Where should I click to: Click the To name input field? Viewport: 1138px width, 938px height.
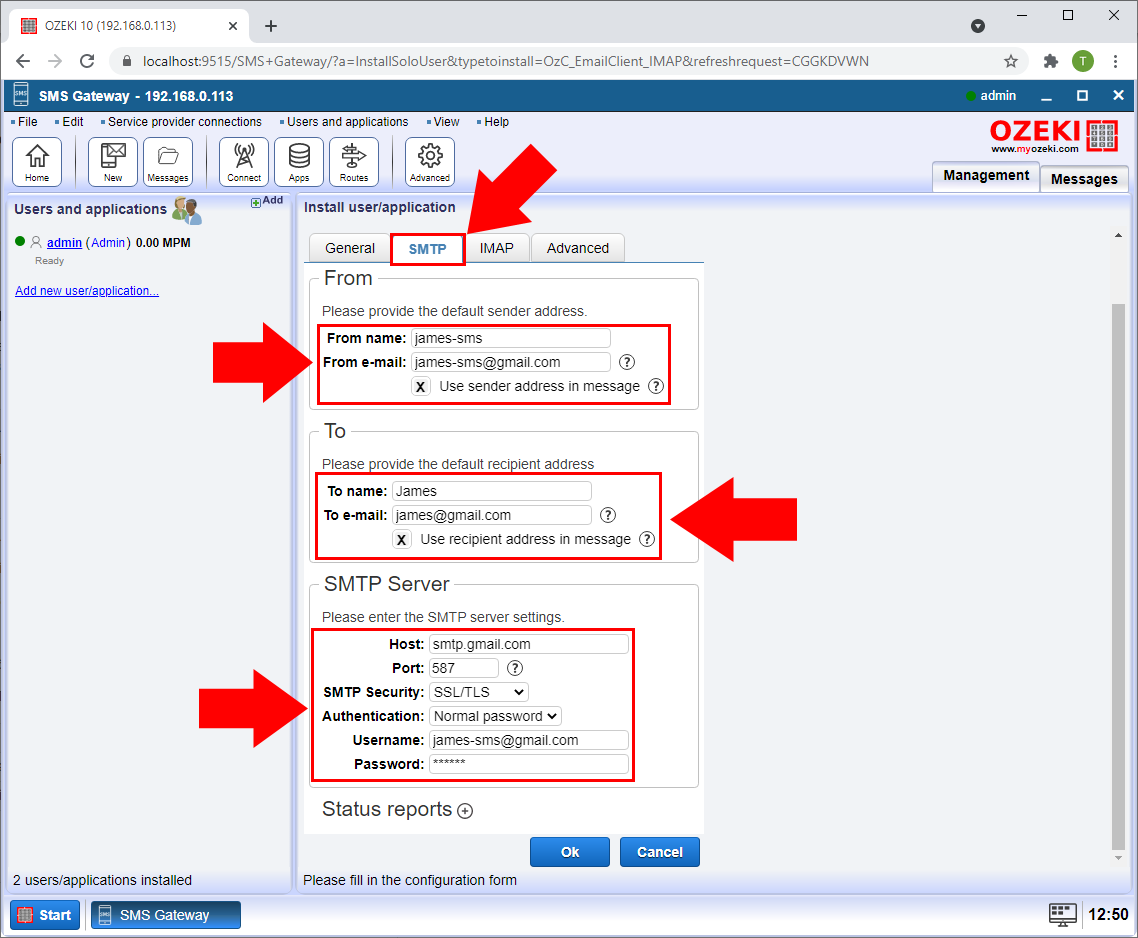pos(492,491)
